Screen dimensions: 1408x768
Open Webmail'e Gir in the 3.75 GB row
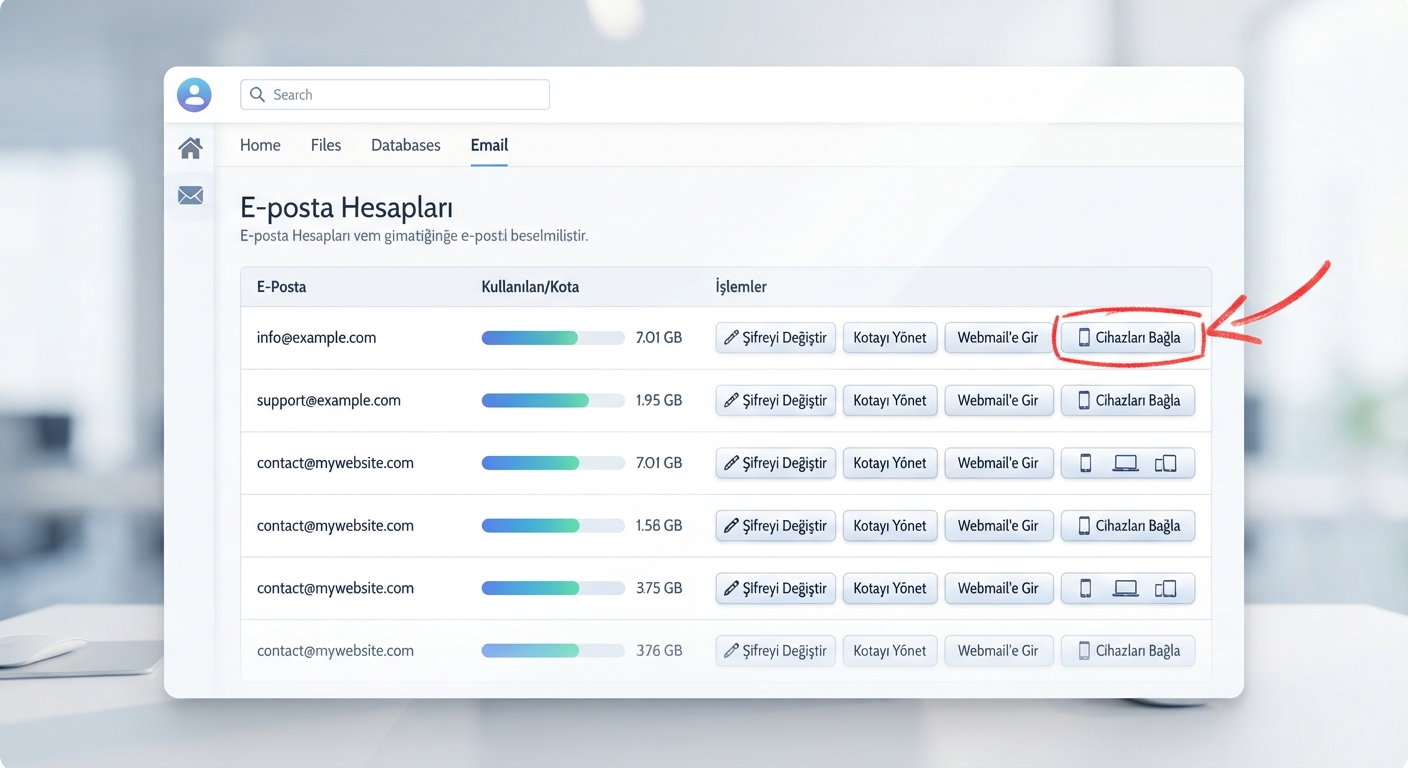pos(999,588)
